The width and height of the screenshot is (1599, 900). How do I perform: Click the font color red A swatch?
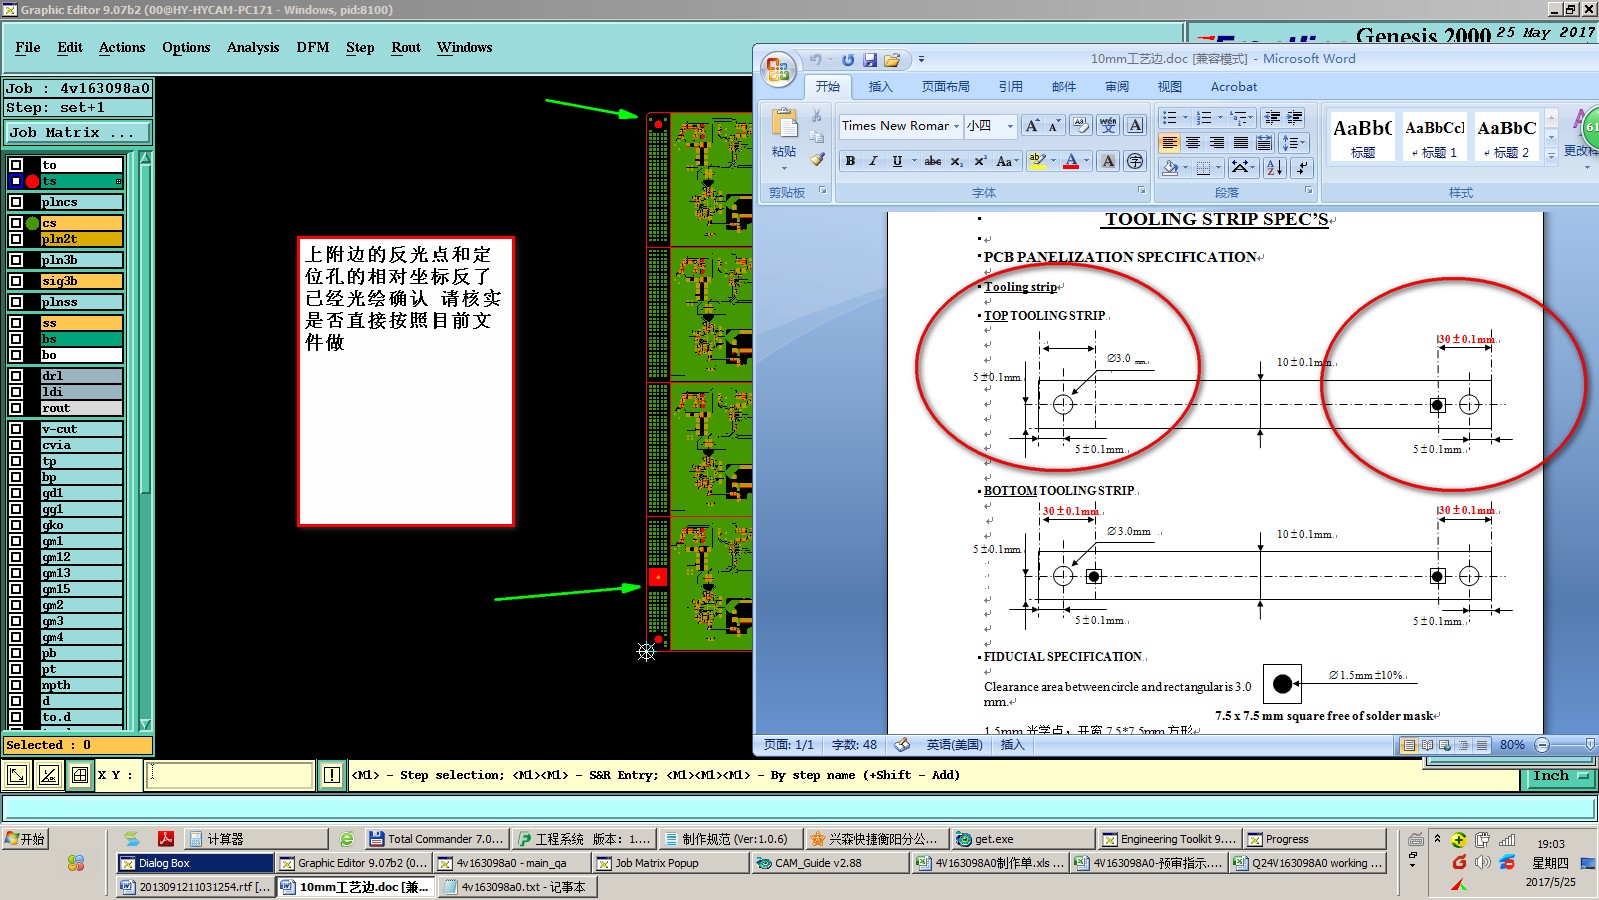point(1071,161)
